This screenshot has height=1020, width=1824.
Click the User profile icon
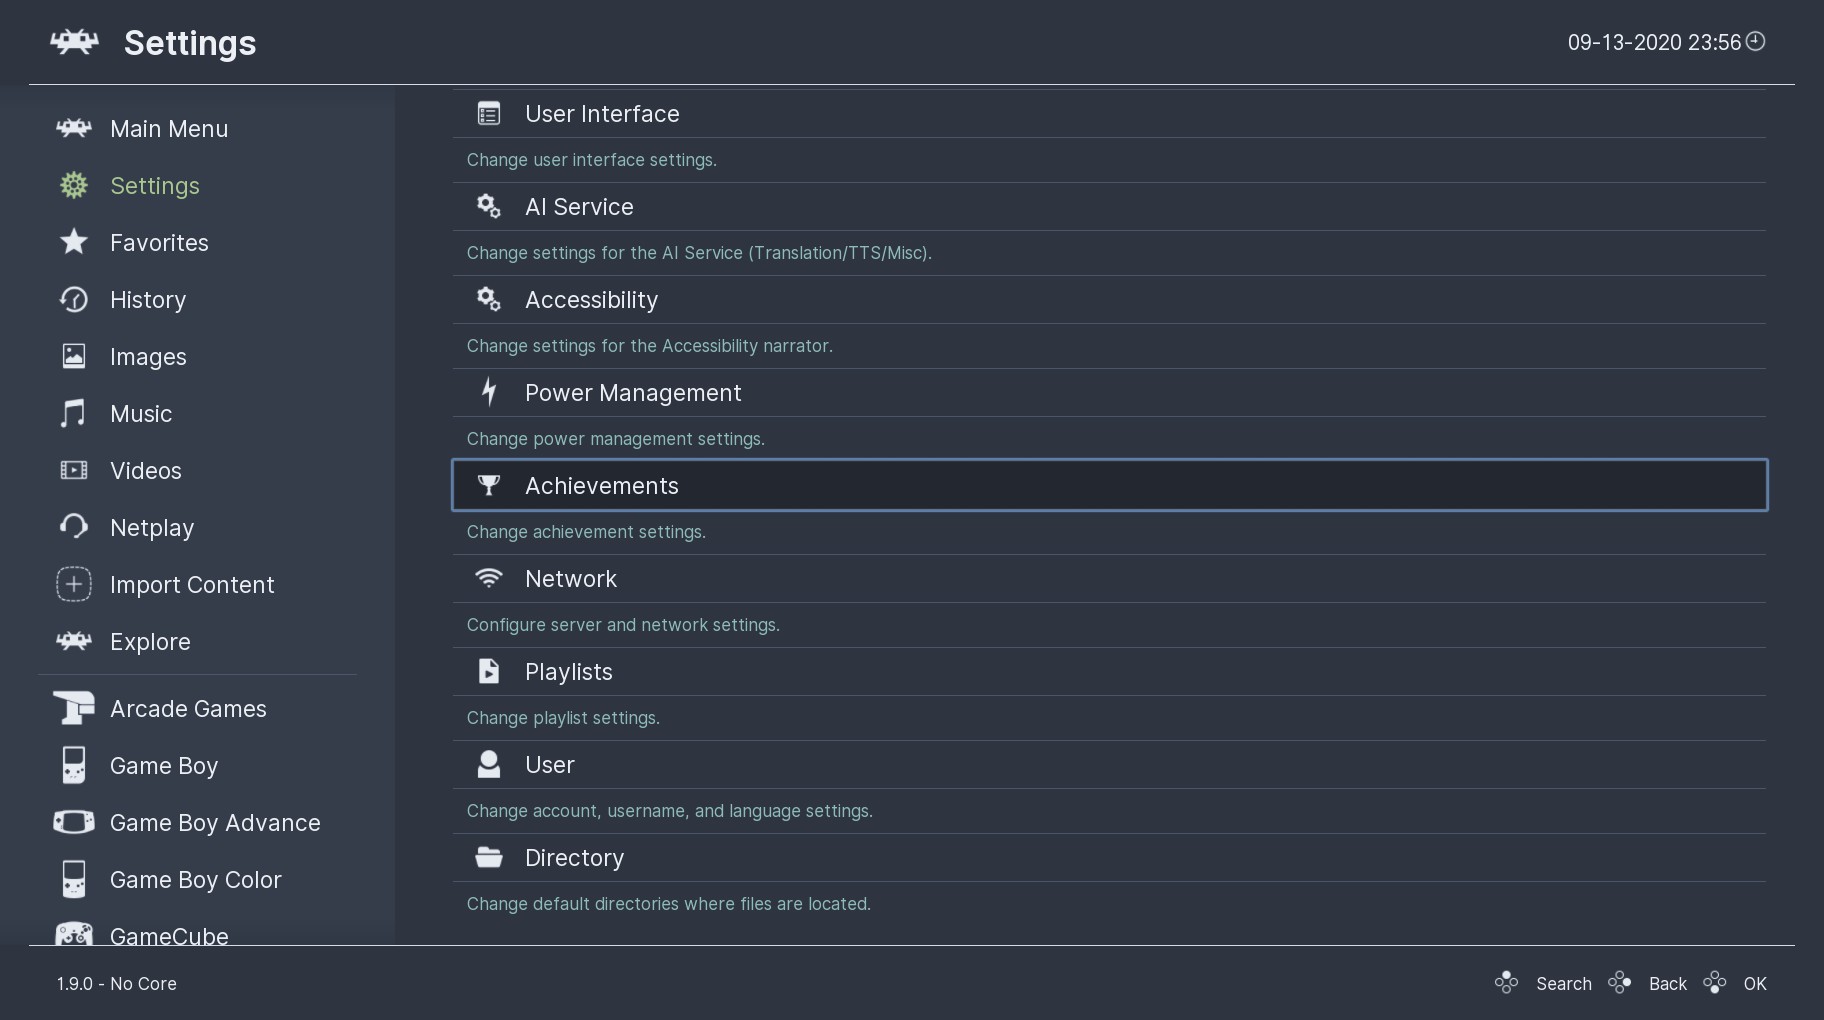click(488, 764)
